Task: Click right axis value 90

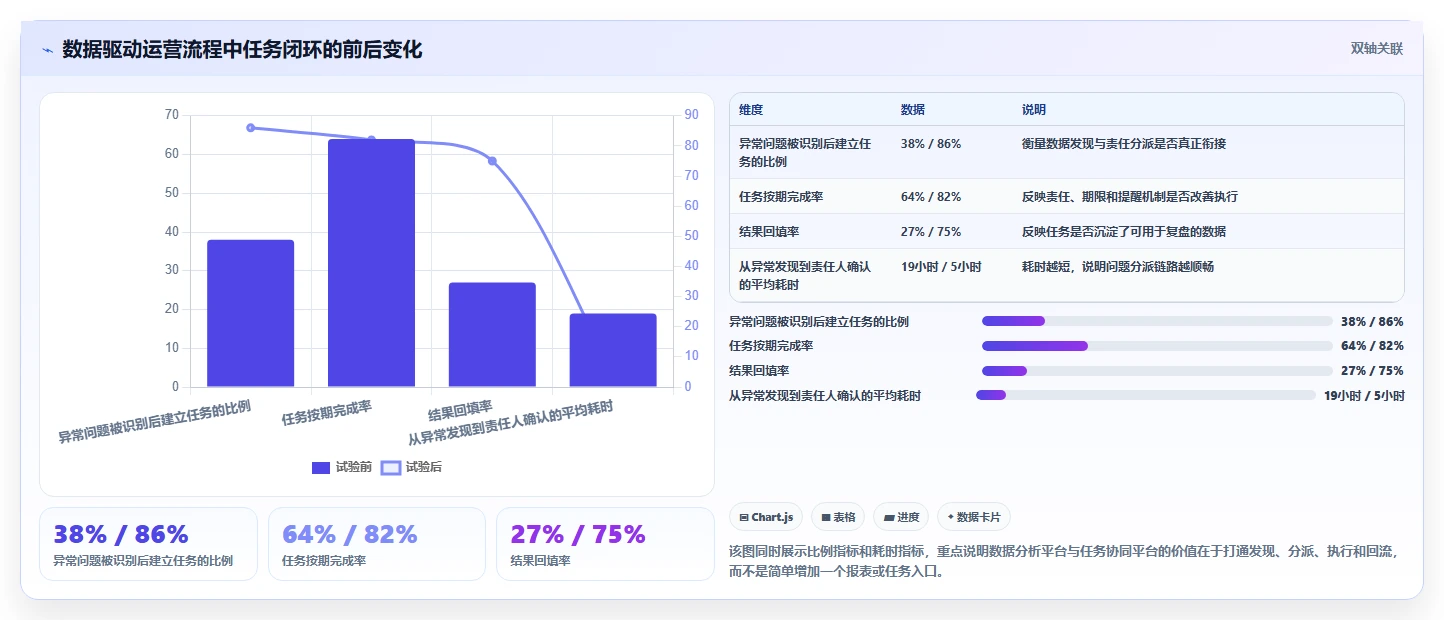Action: [692, 115]
